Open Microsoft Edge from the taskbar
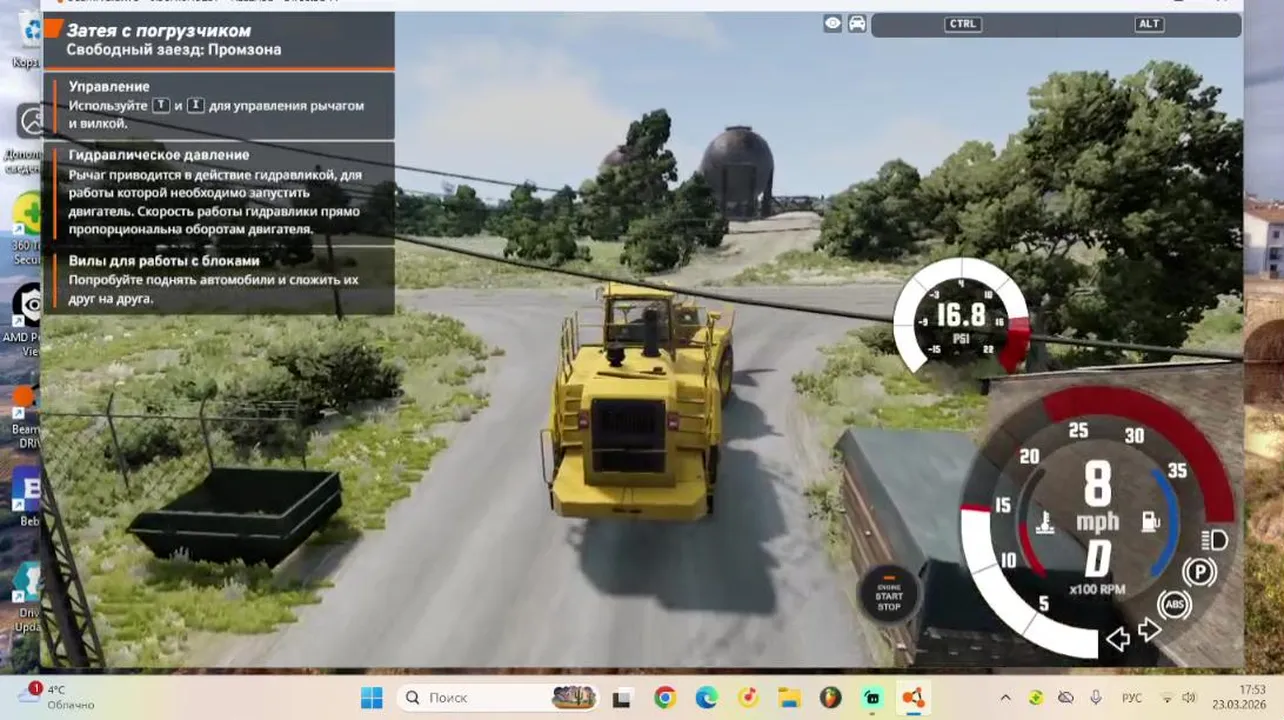The image size is (1284, 720). [706, 697]
